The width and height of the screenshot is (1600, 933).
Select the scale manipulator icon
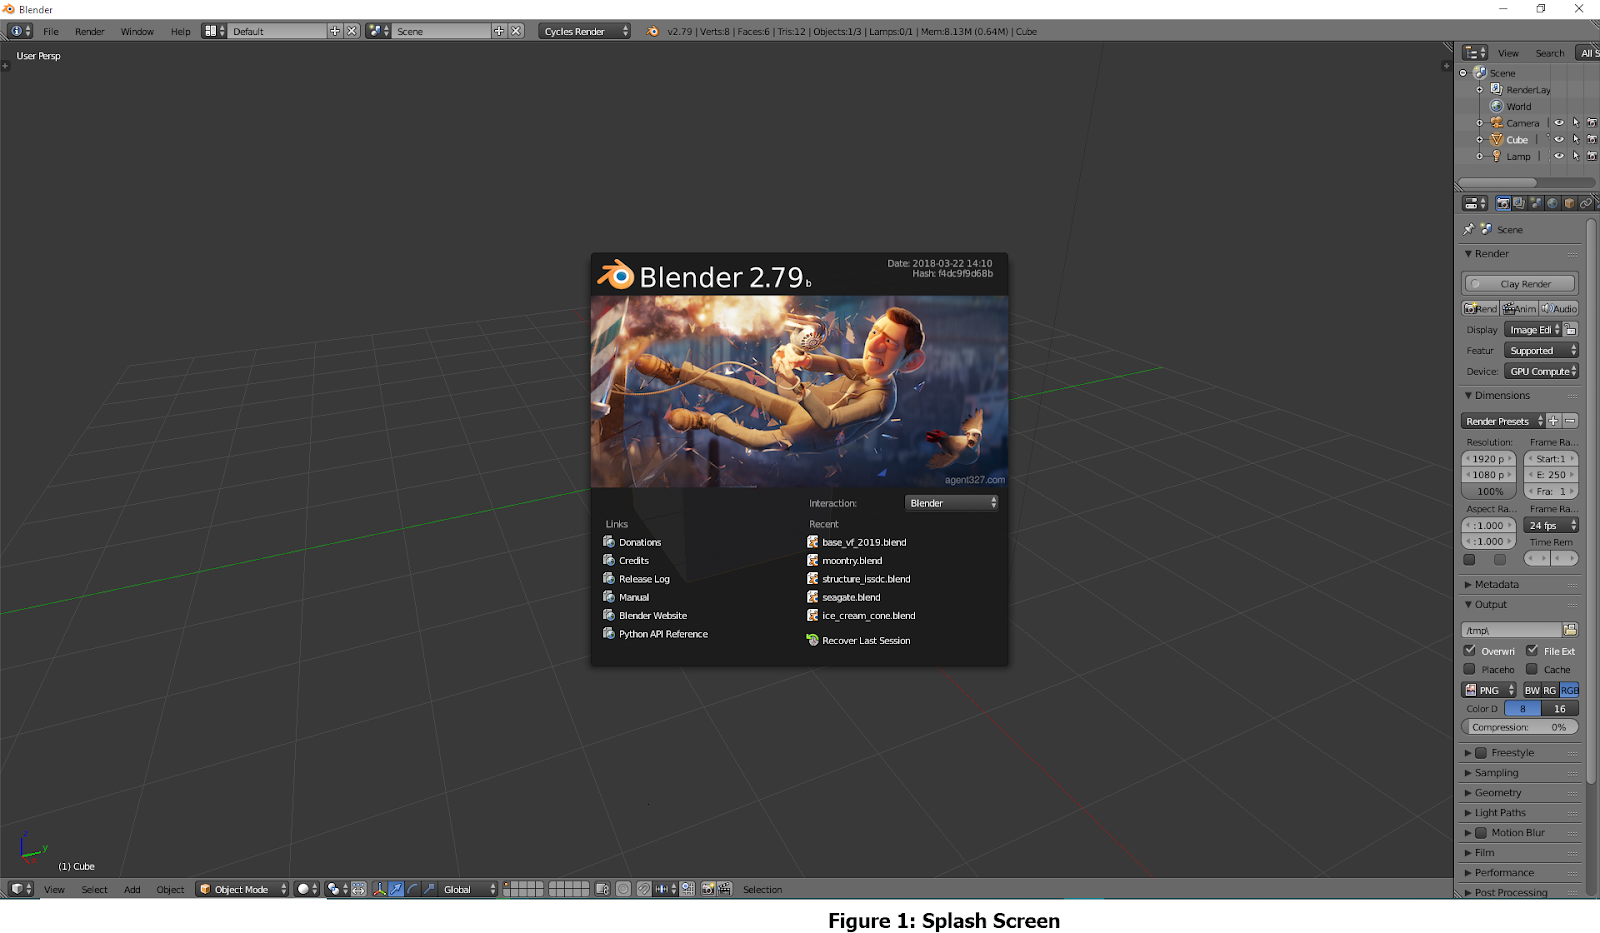click(x=430, y=889)
